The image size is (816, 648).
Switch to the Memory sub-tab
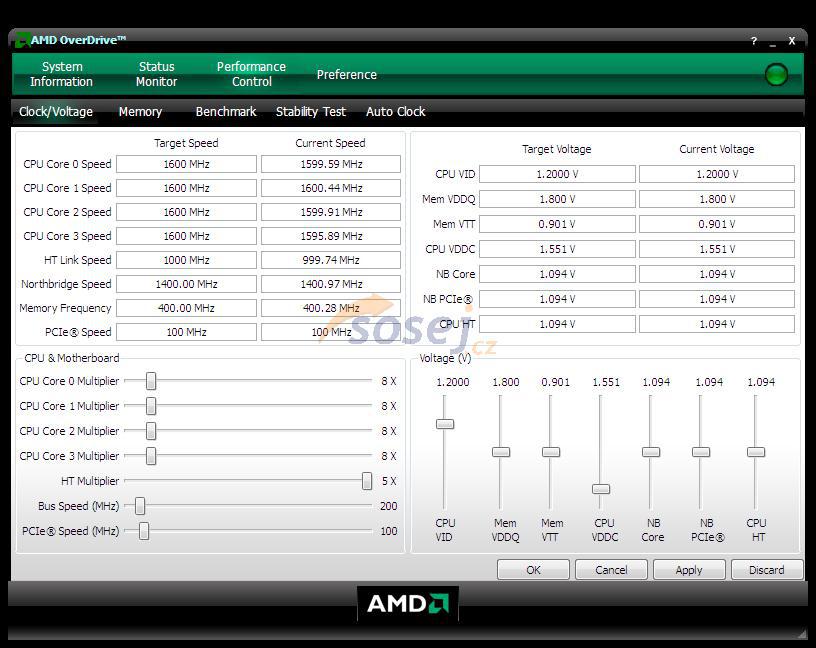point(140,111)
